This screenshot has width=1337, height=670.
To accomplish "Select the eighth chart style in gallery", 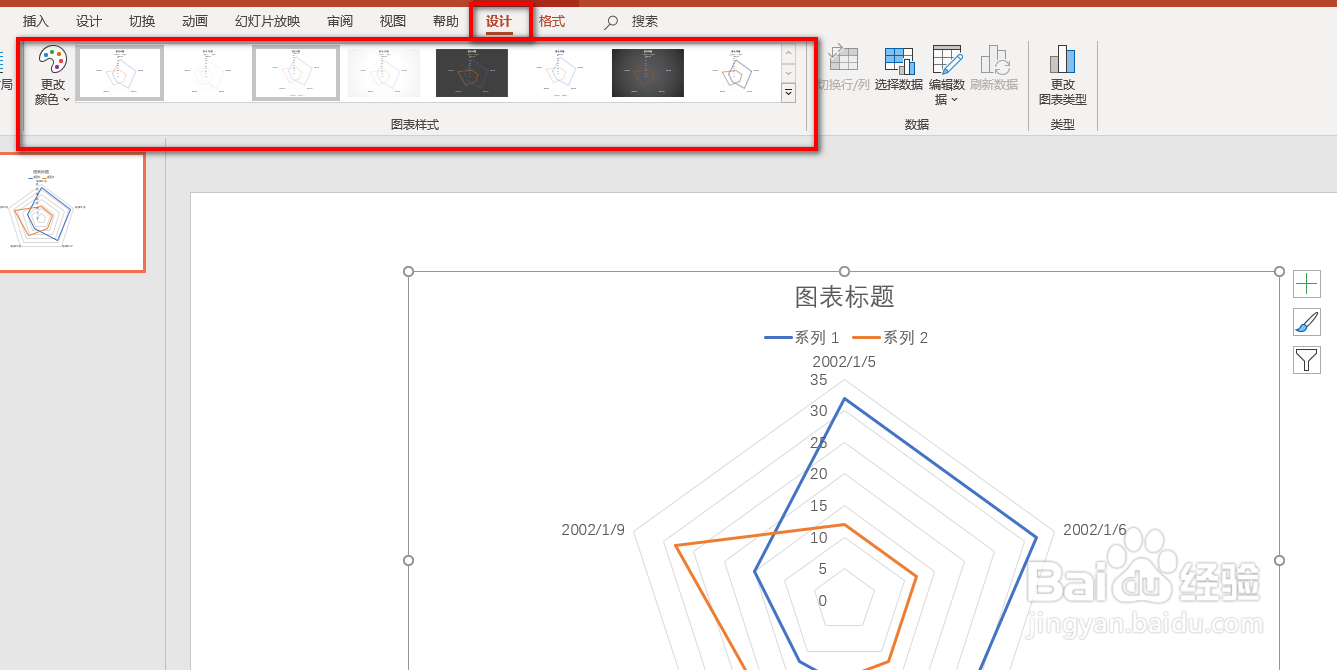I will 736,73.
